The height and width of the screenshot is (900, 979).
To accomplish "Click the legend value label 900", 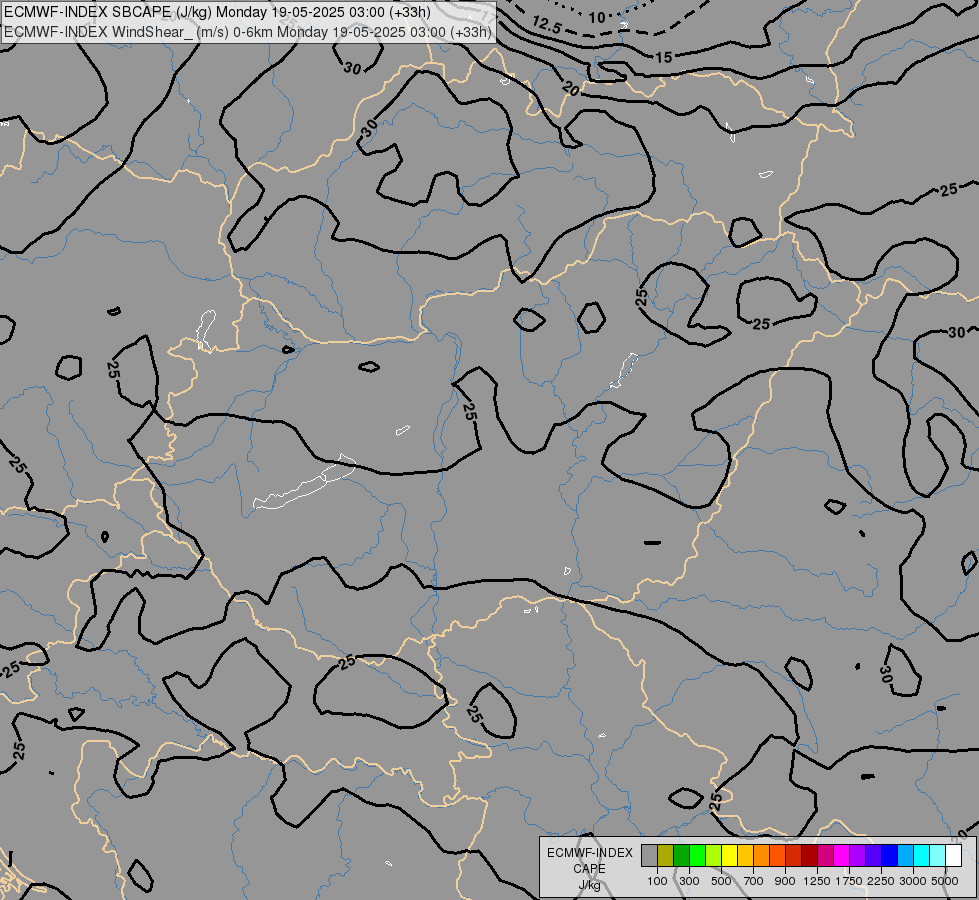I will pyautogui.click(x=785, y=881).
